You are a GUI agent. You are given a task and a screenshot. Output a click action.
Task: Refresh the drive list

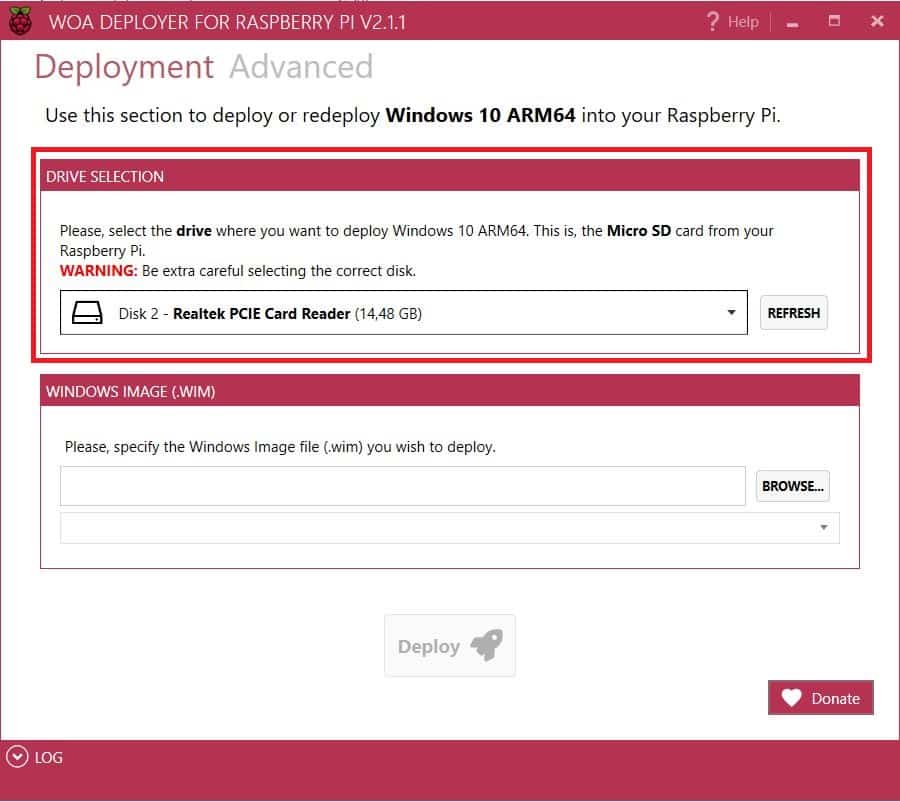pos(794,313)
